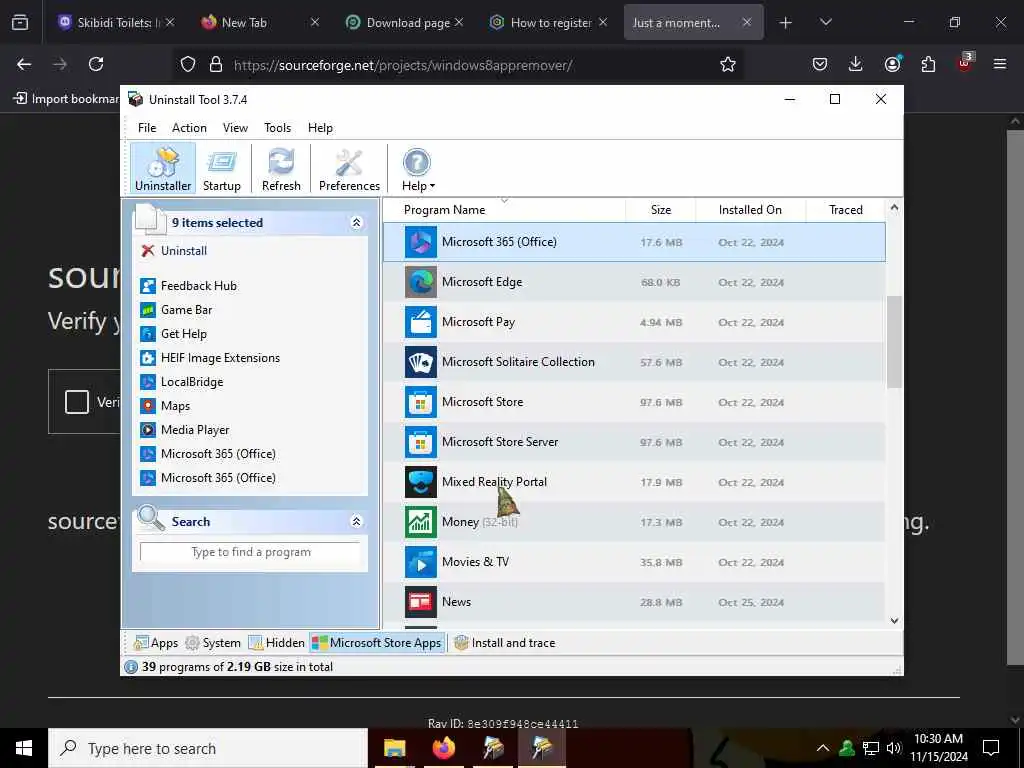Switch to Microsoft Store Apps tab

click(x=377, y=643)
